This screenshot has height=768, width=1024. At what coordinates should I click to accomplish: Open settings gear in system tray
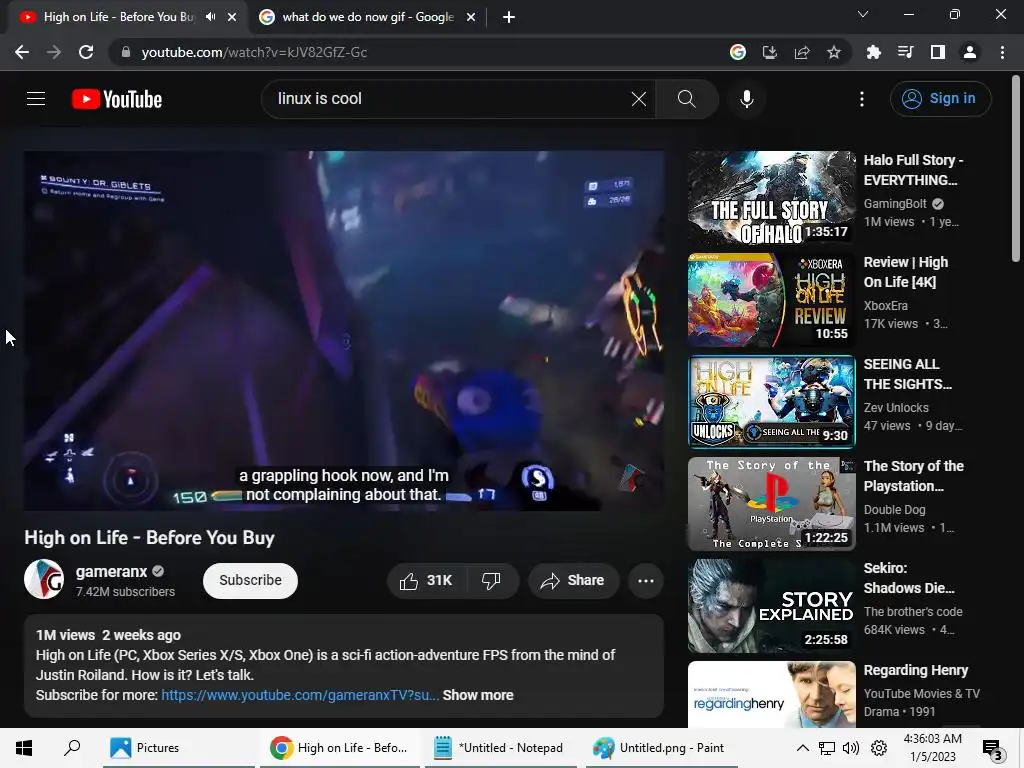pos(879,748)
